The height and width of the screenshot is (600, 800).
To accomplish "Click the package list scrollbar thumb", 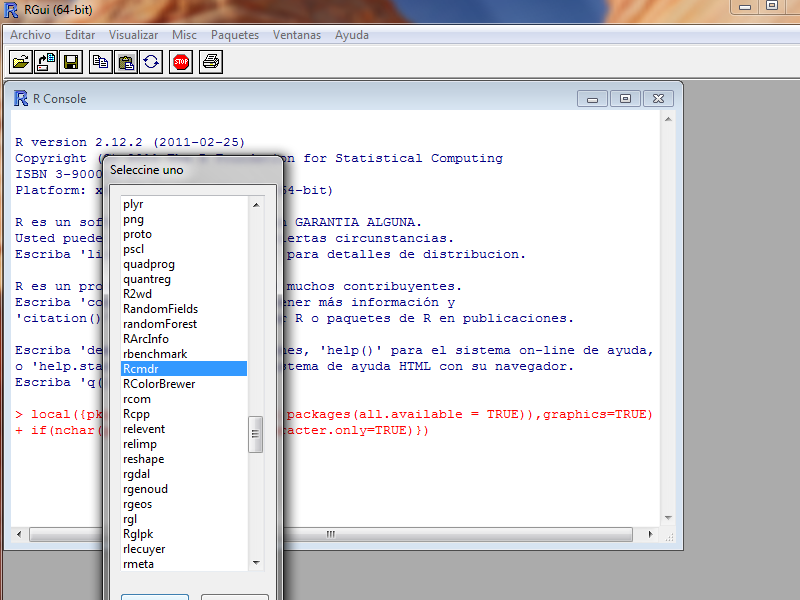I will coord(256,434).
